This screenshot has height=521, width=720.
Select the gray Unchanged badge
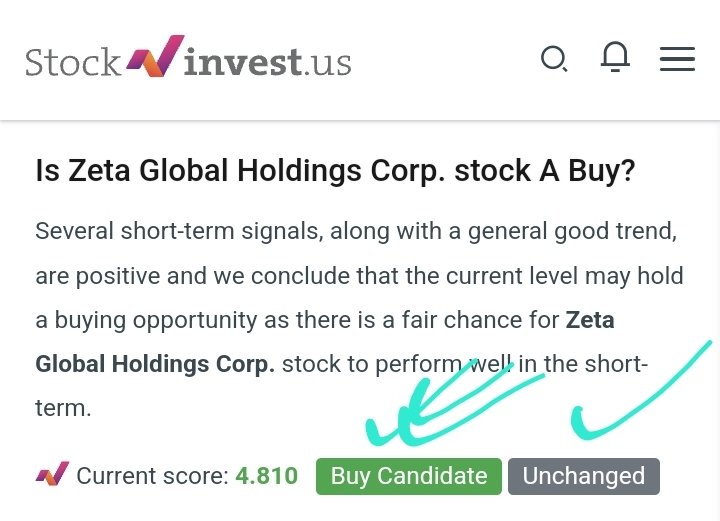pyautogui.click(x=584, y=476)
